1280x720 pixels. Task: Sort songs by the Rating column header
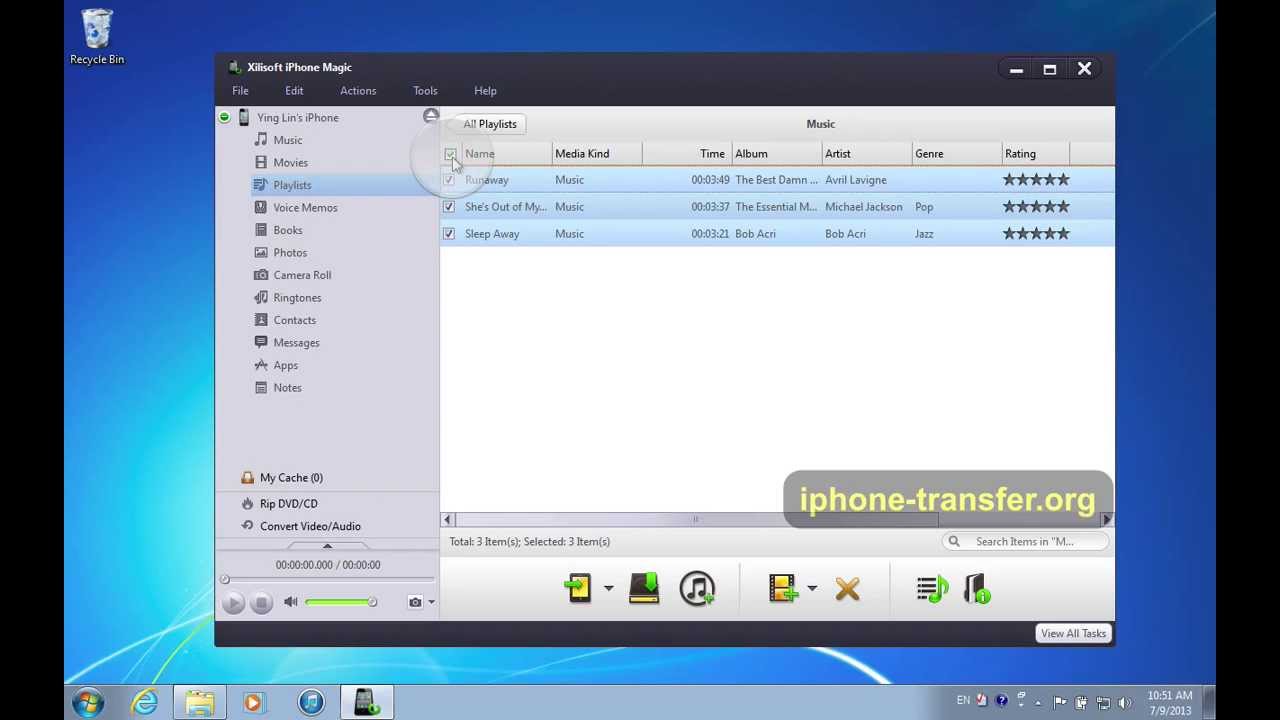pyautogui.click(x=1035, y=154)
